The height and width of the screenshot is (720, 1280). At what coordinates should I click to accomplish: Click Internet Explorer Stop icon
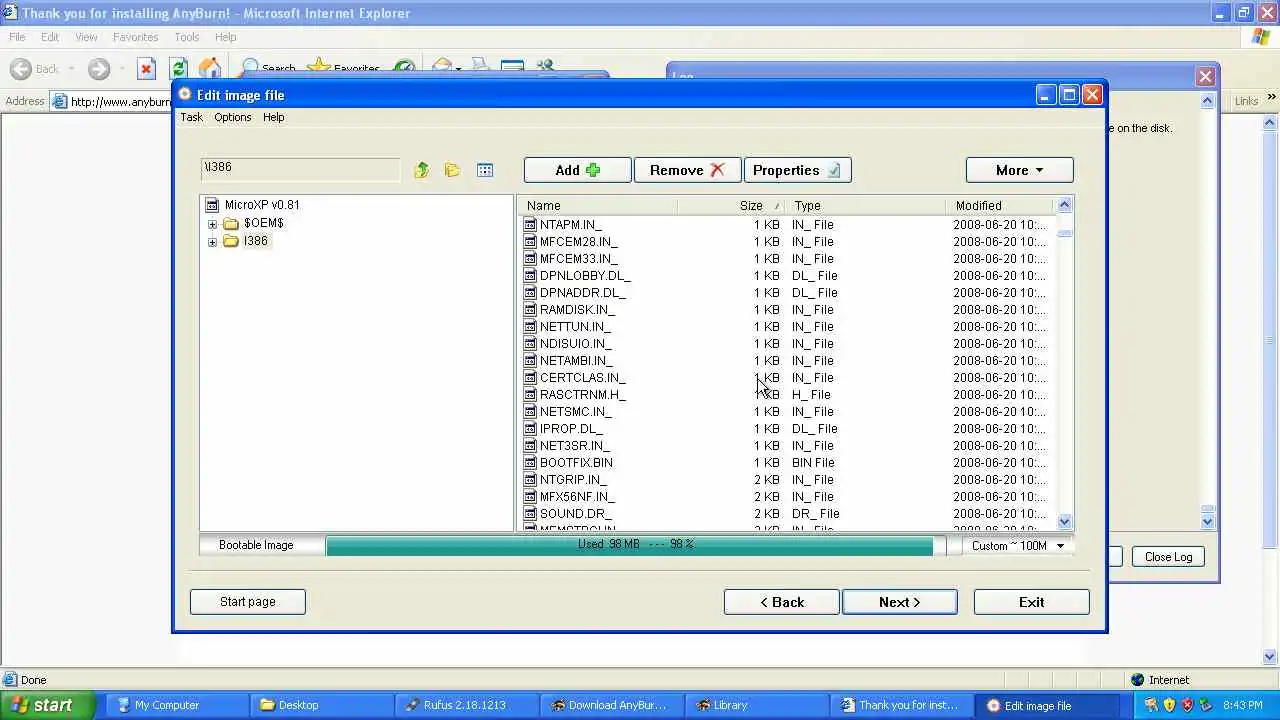tap(146, 68)
